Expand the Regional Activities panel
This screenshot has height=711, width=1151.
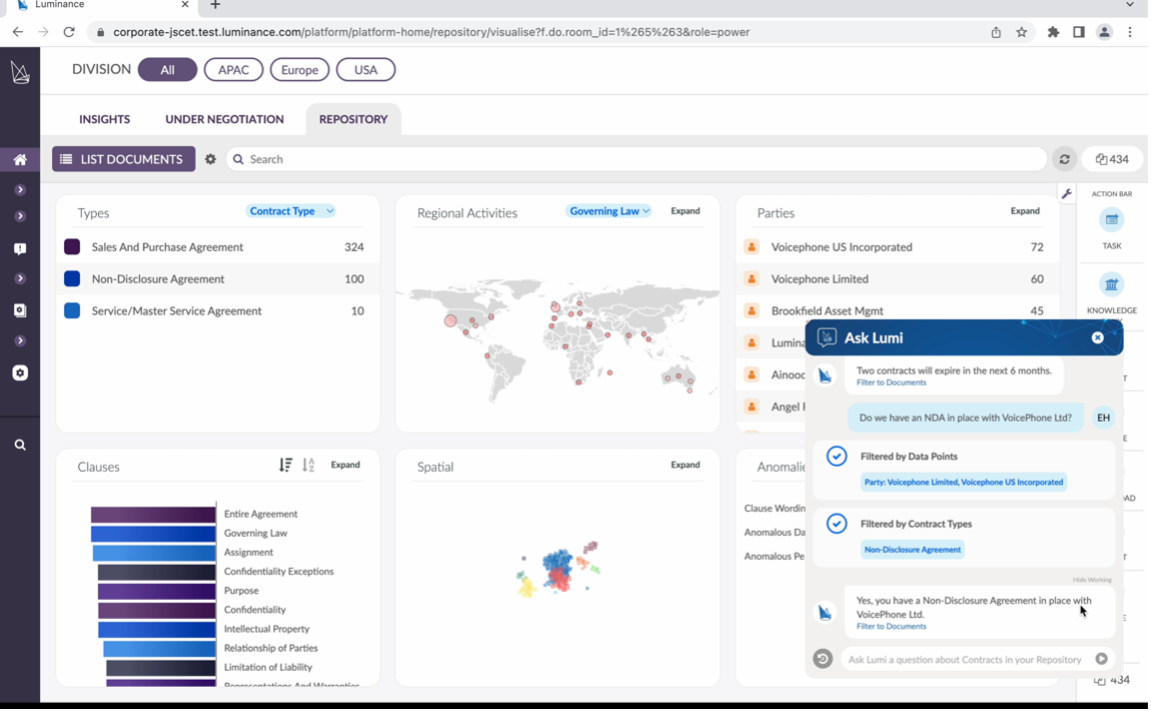coord(685,211)
